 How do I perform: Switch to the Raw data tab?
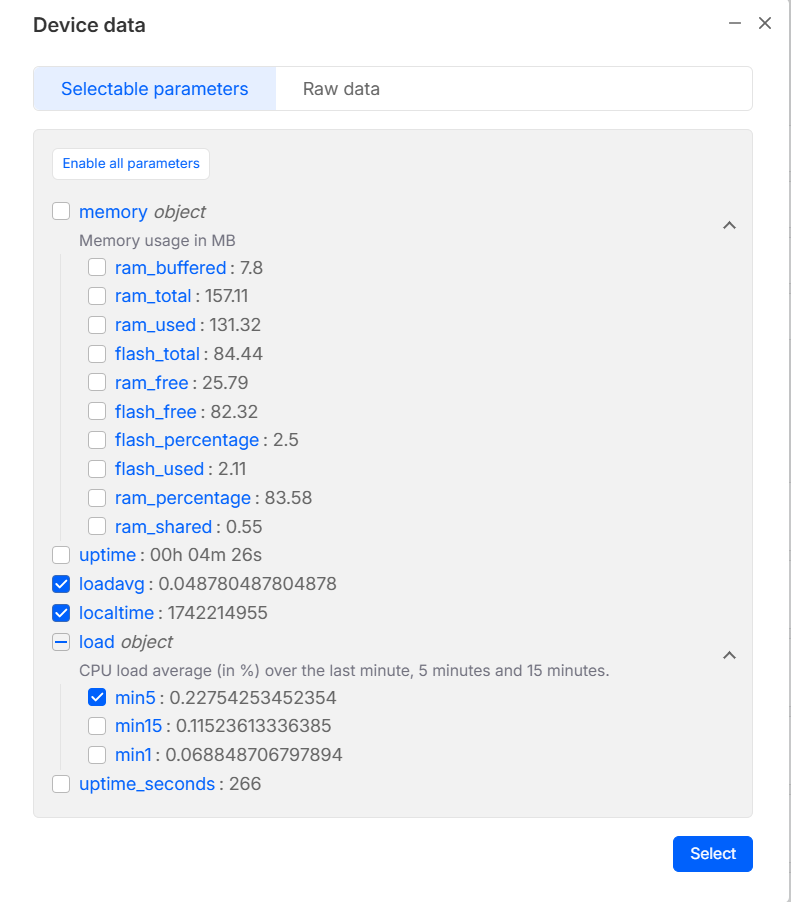click(x=341, y=89)
